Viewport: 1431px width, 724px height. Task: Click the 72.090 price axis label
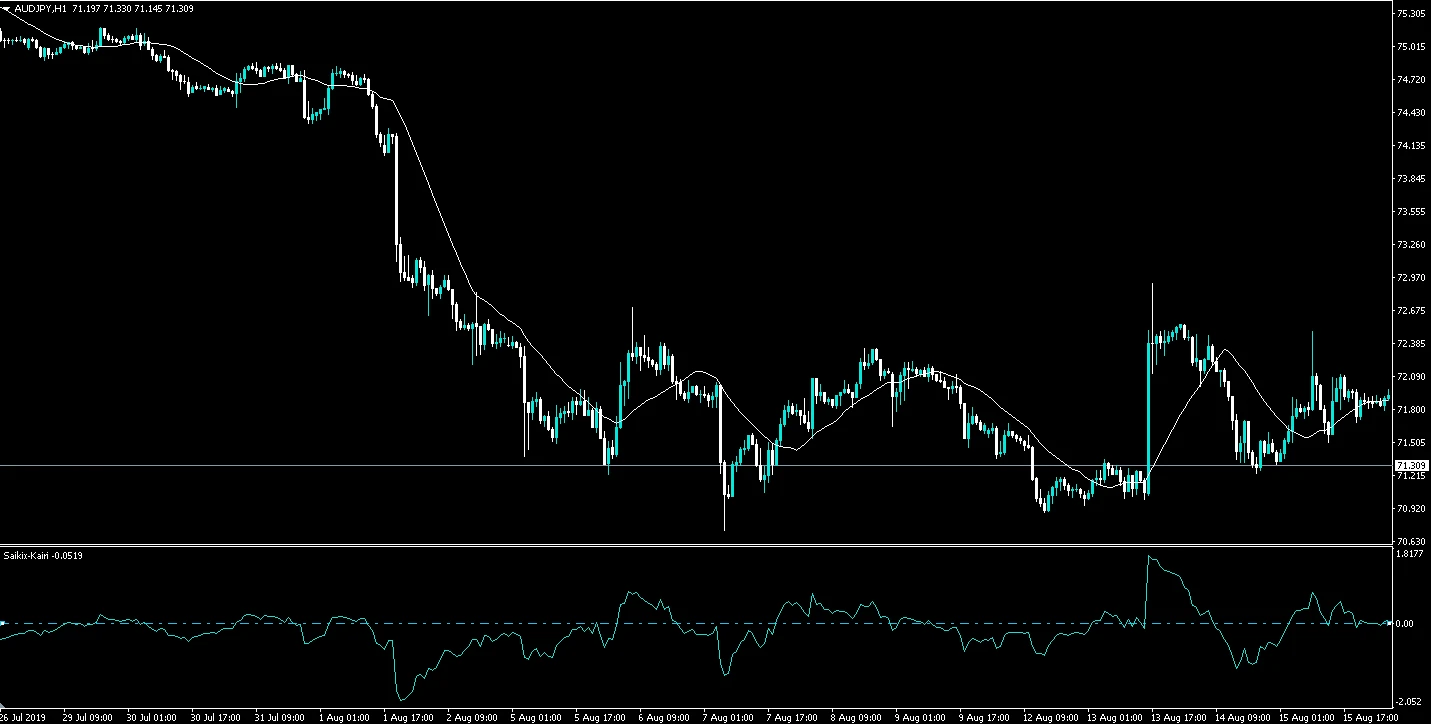(x=1410, y=377)
